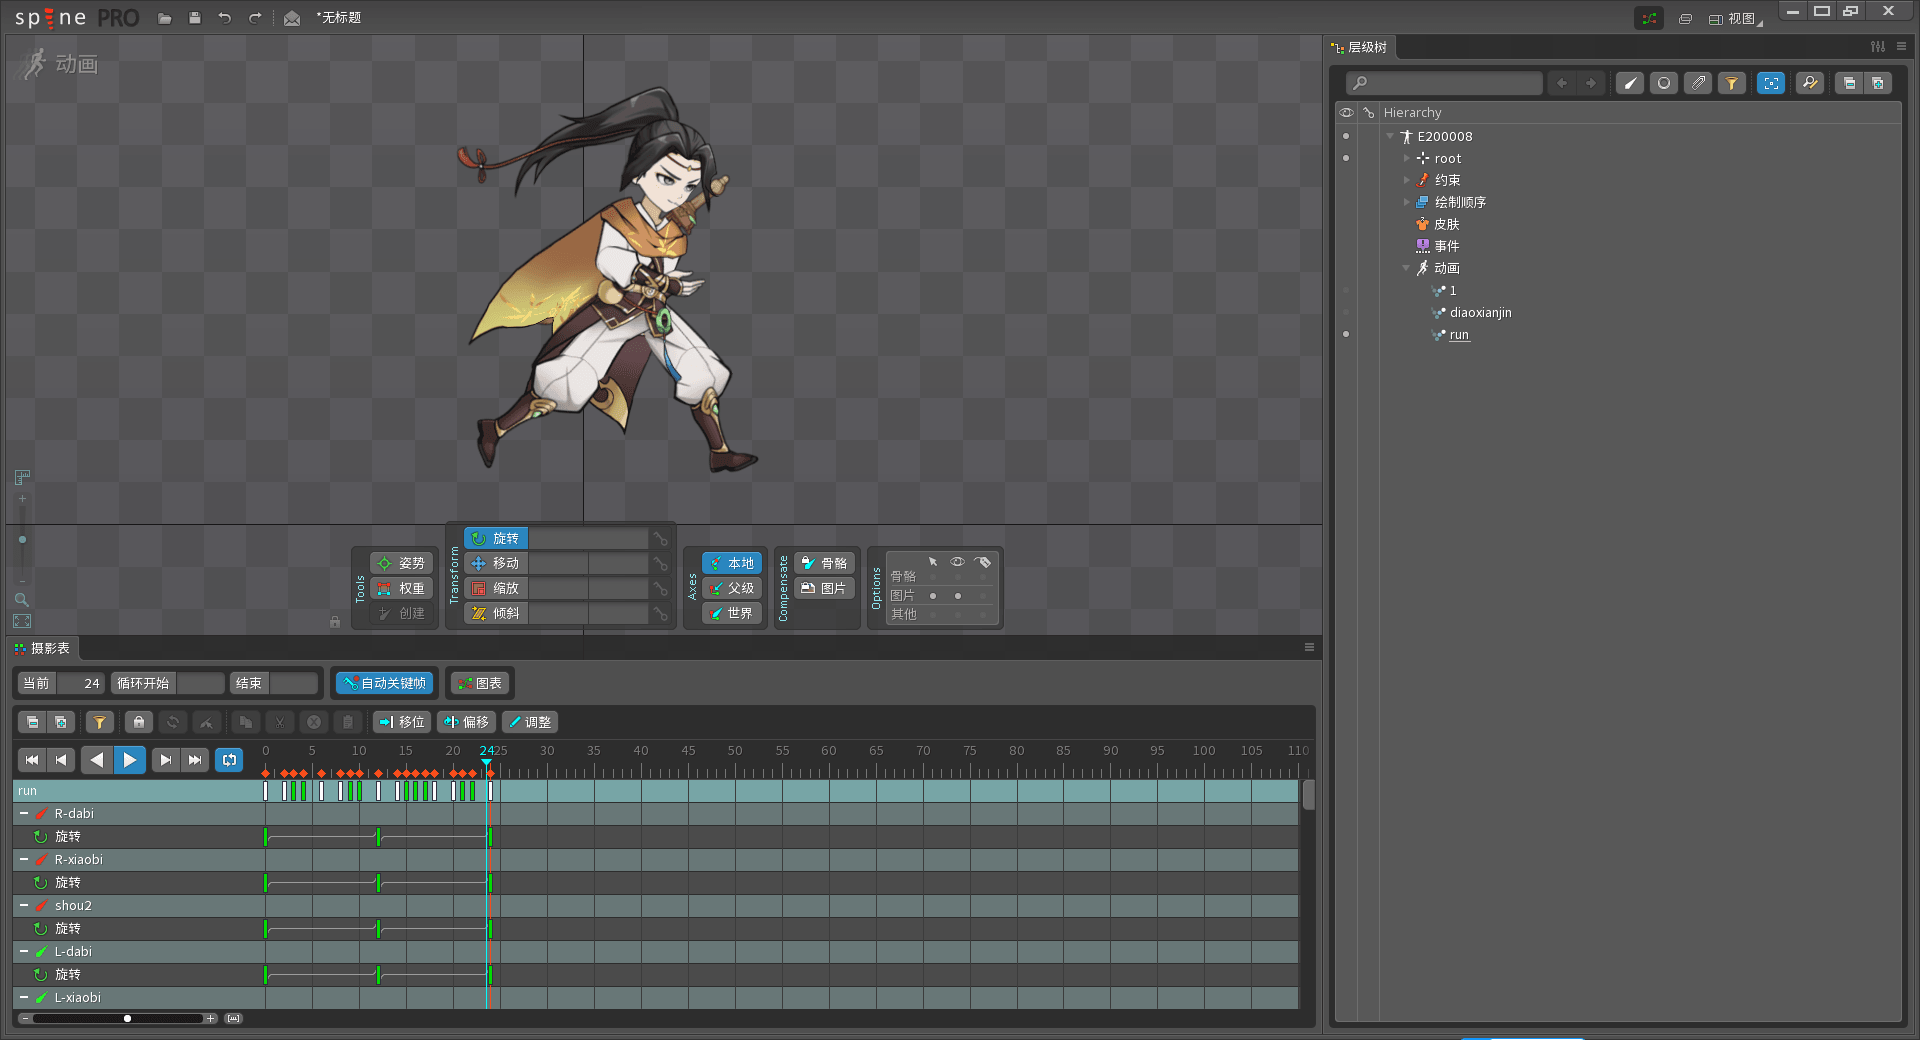Click the hierarchy search field
The height and width of the screenshot is (1040, 1920).
[x=1444, y=83]
